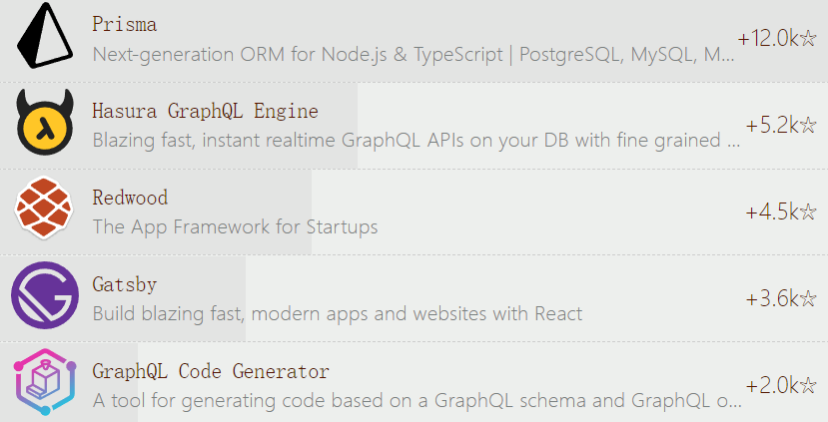Click the Hasura horned lambda logo

(44, 124)
